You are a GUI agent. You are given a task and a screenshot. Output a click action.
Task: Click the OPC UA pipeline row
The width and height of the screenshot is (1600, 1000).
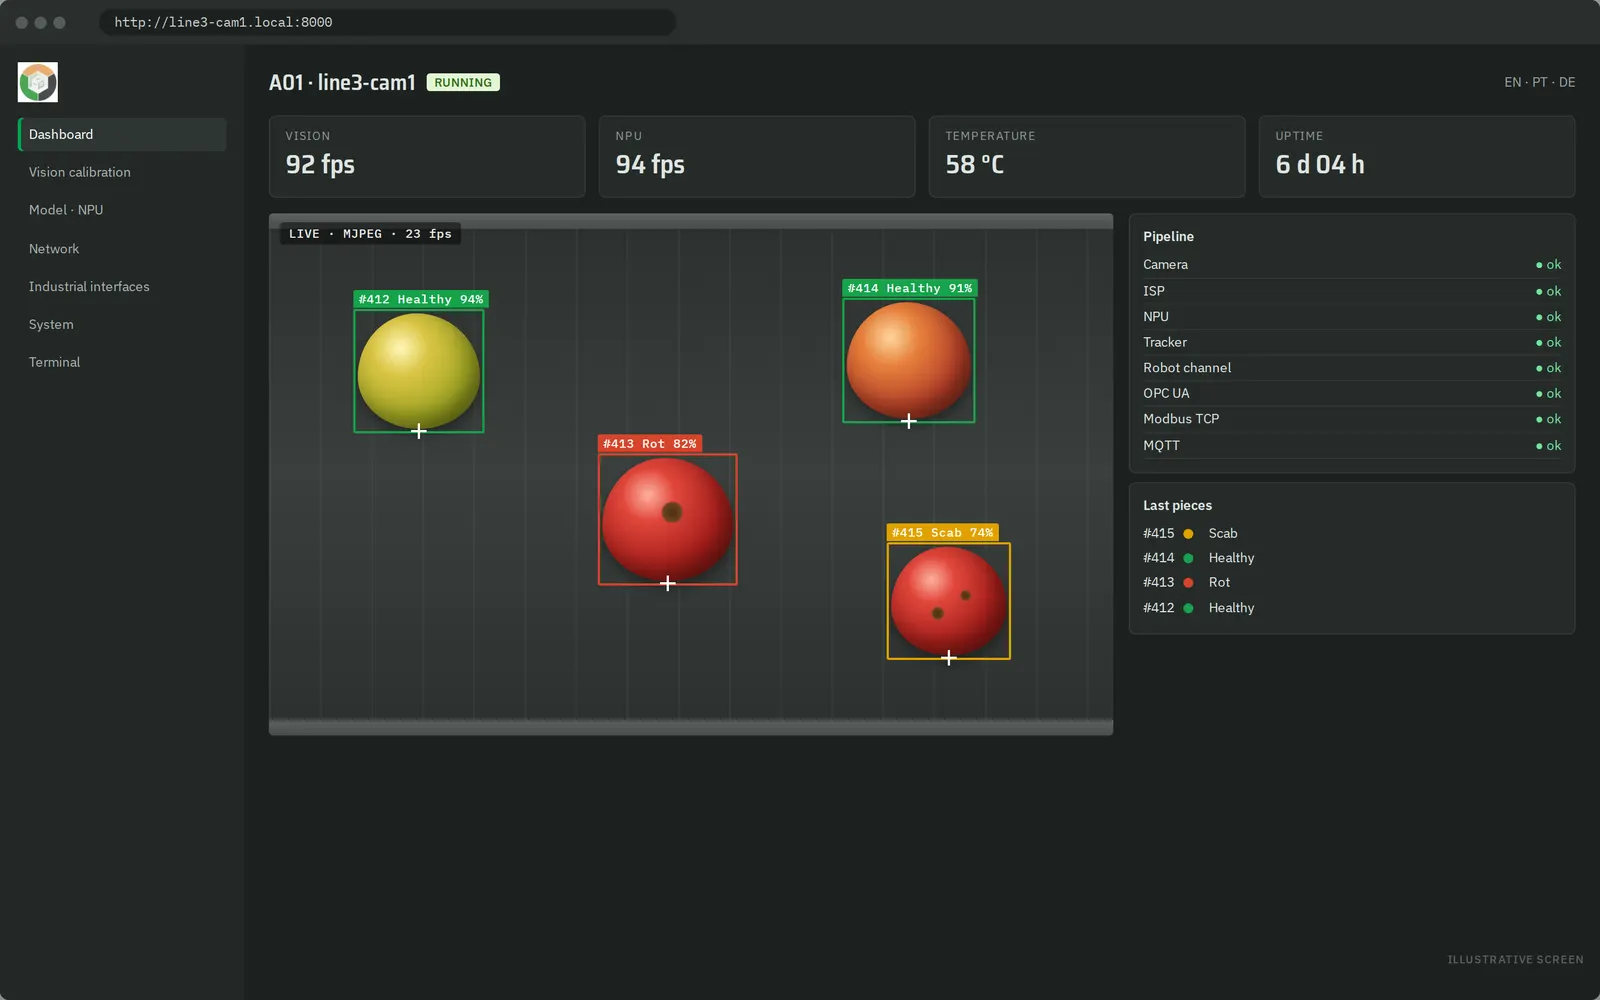(1352, 393)
